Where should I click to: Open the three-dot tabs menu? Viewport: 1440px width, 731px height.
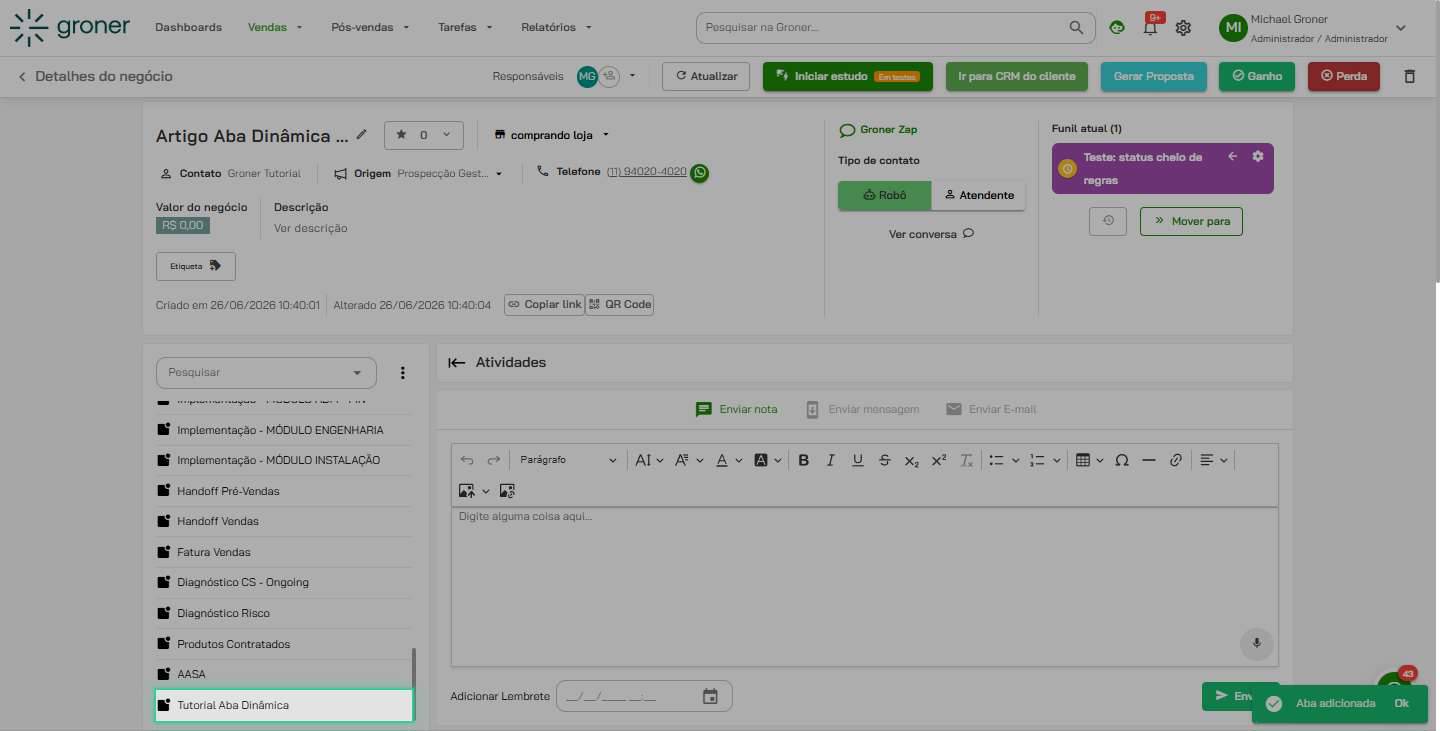click(x=403, y=373)
